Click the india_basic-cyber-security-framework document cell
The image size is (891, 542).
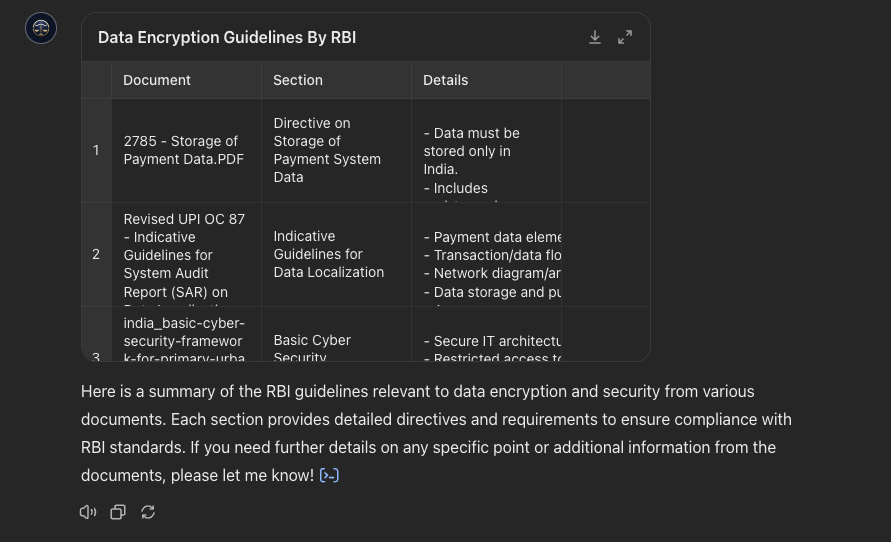(x=184, y=340)
